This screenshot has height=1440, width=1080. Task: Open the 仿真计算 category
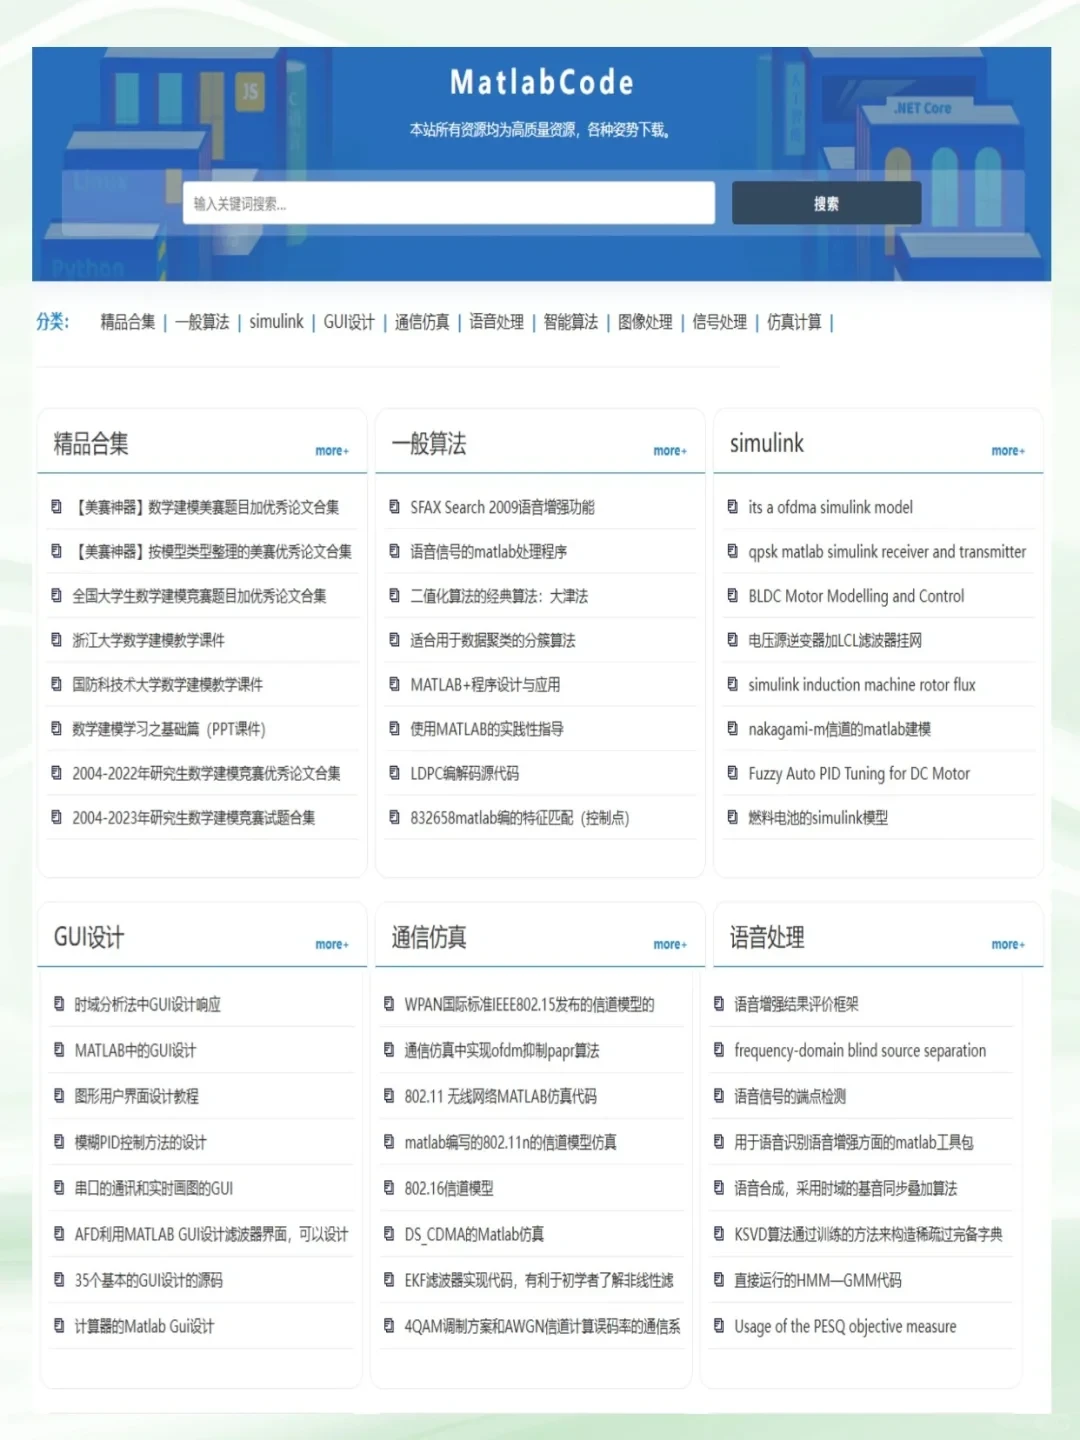click(793, 322)
